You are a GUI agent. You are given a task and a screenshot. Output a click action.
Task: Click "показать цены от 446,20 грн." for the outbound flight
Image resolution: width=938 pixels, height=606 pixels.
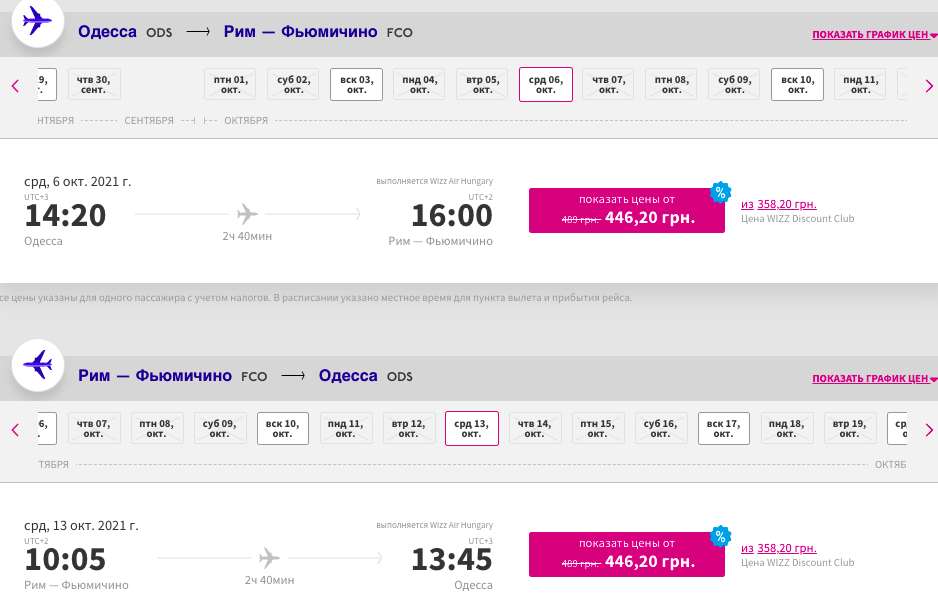click(626, 210)
